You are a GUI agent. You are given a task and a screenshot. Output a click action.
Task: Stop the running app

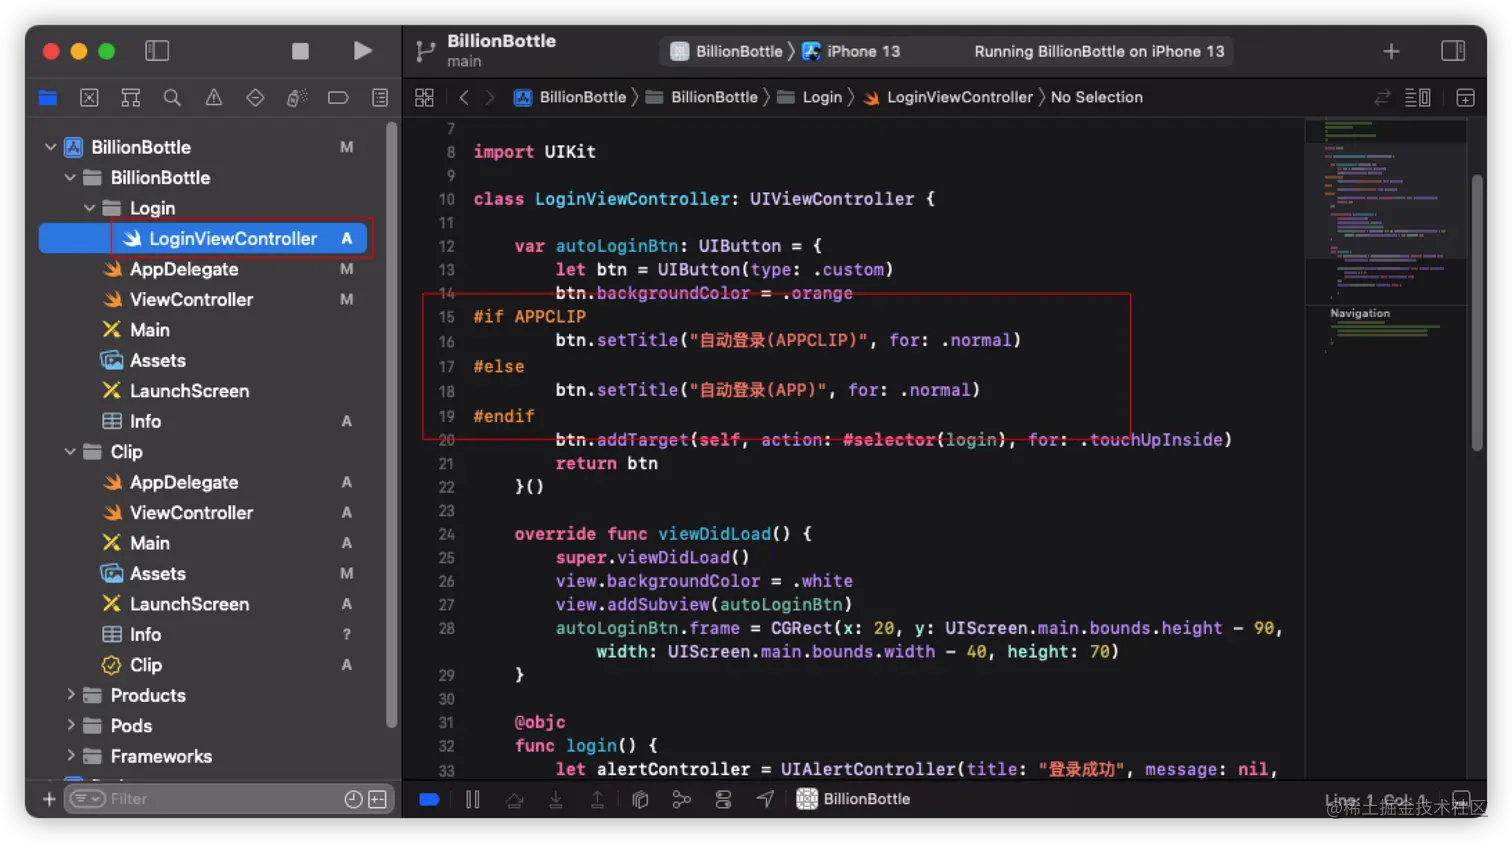300,51
